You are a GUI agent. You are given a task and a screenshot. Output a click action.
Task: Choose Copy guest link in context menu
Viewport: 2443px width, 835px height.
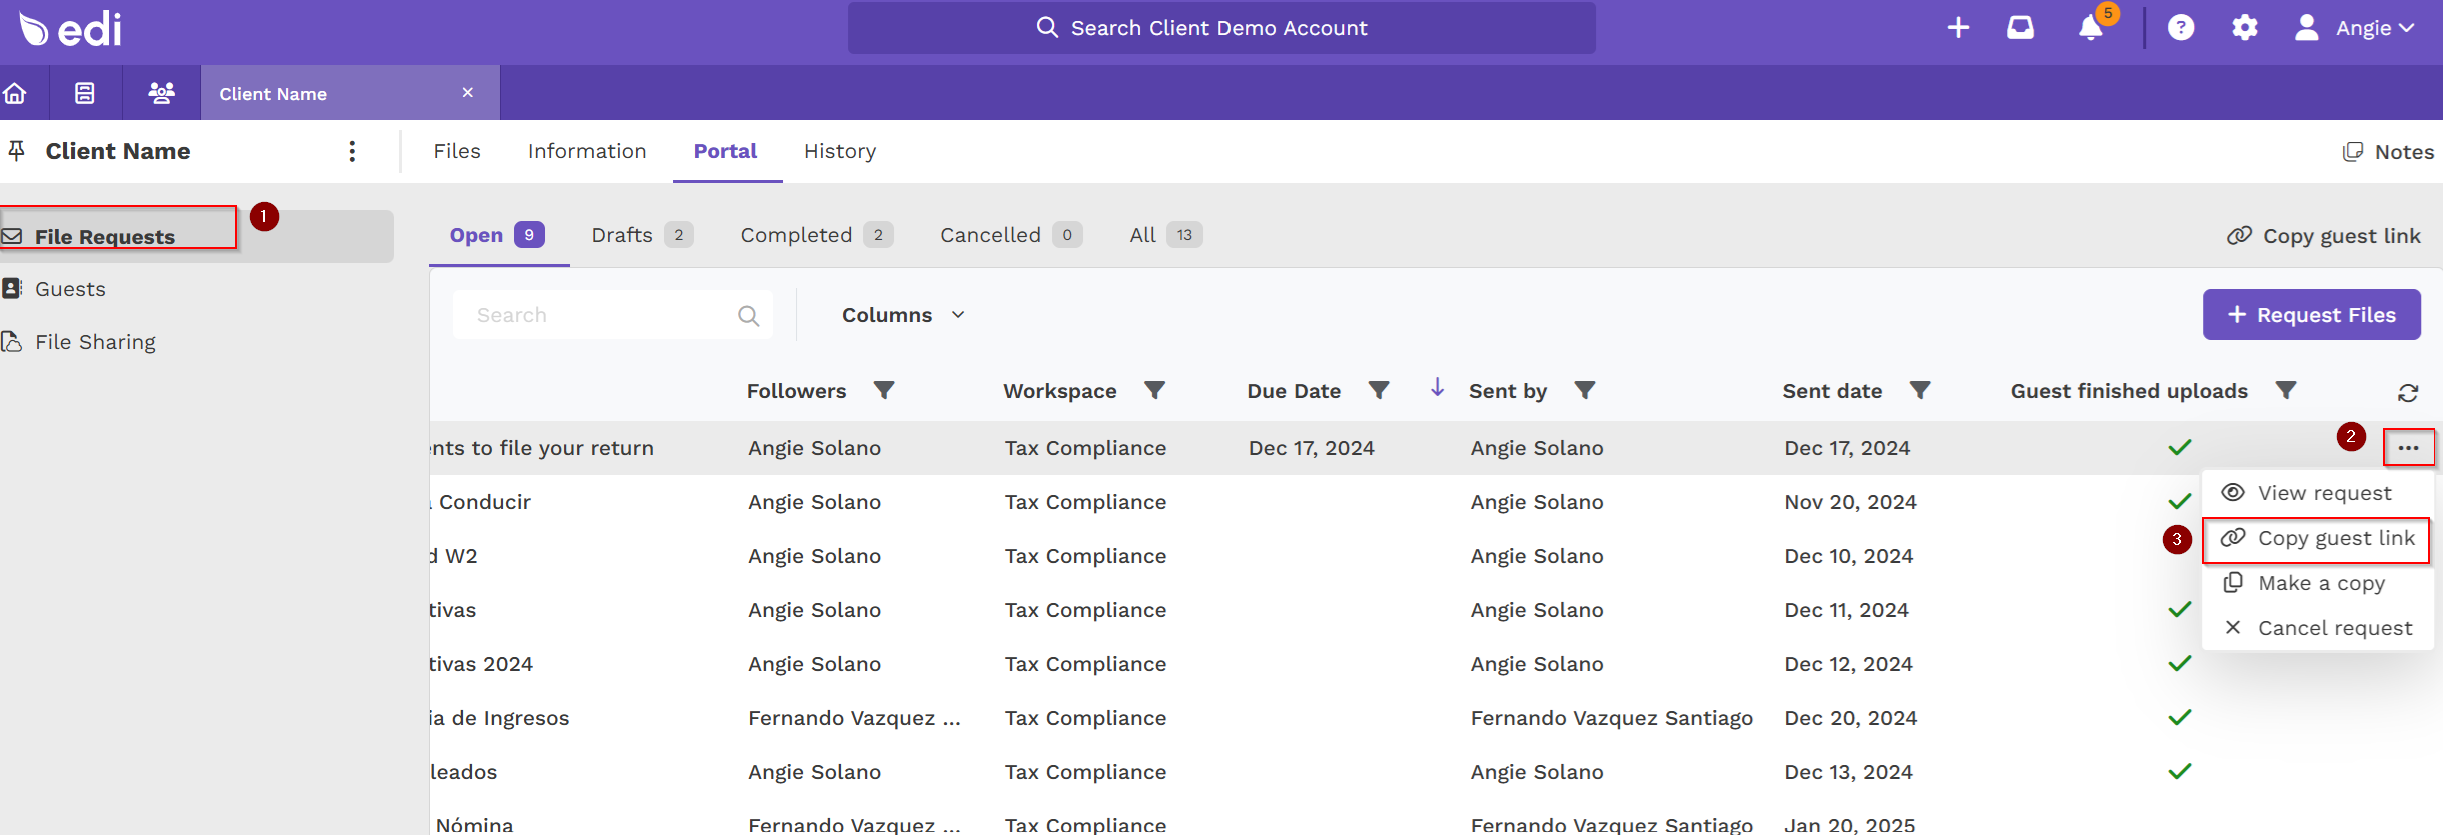click(2317, 538)
